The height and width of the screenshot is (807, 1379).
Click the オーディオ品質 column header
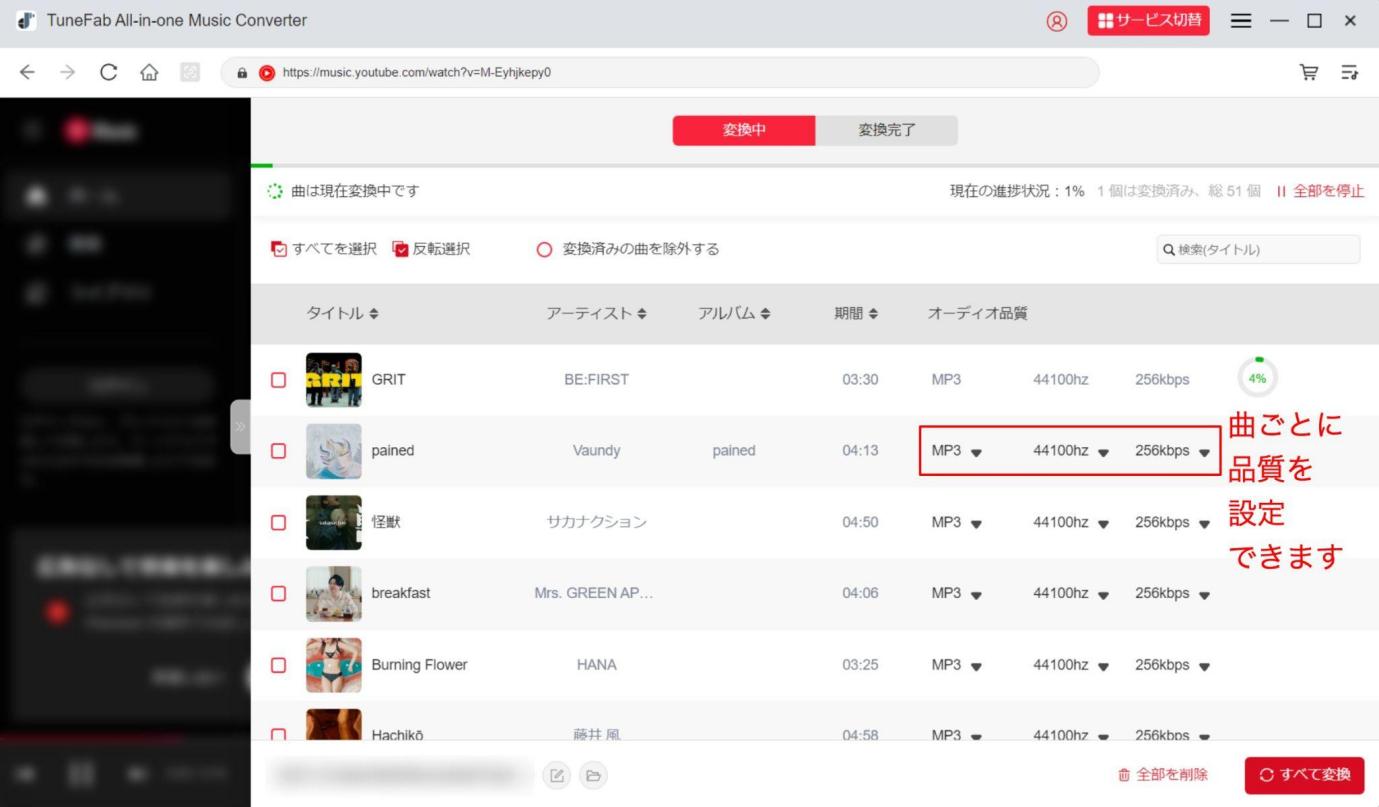[977, 314]
